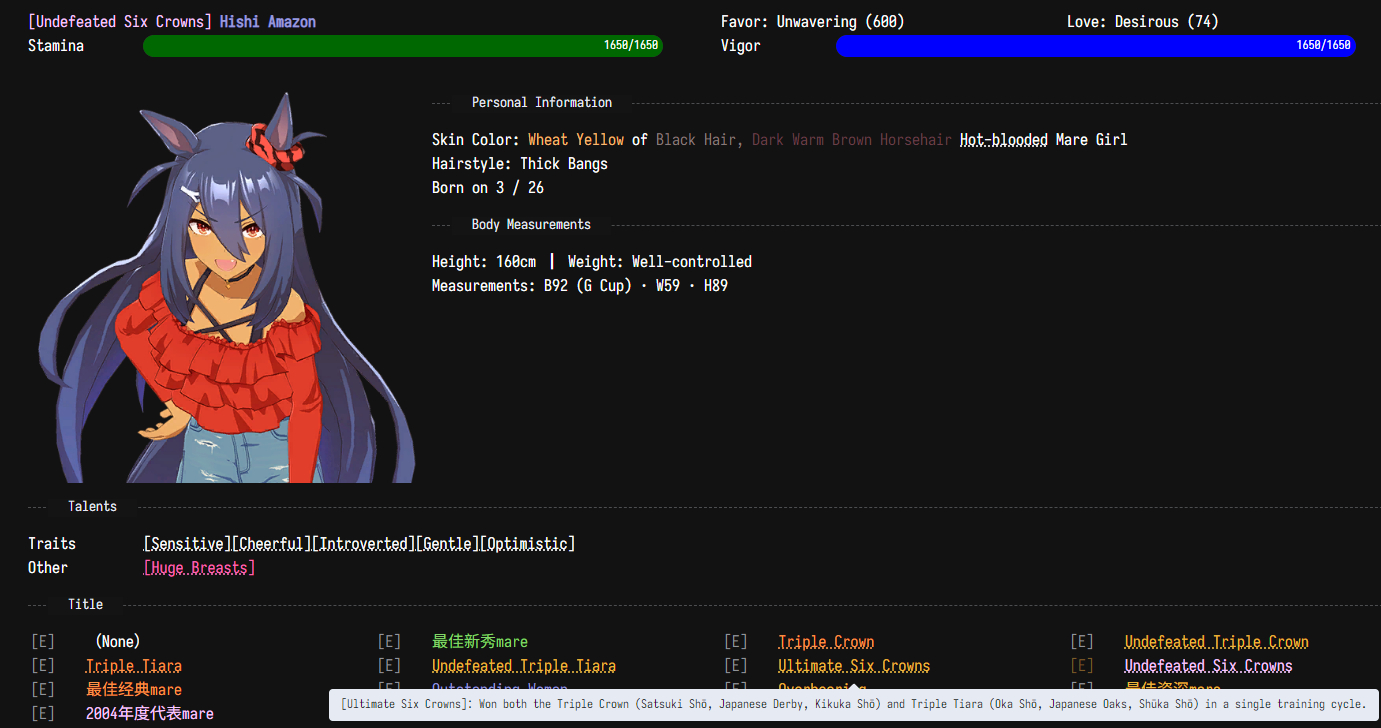Click the Ultimate Six Crowns tooltip description
The image size is (1381, 728).
coord(853,704)
